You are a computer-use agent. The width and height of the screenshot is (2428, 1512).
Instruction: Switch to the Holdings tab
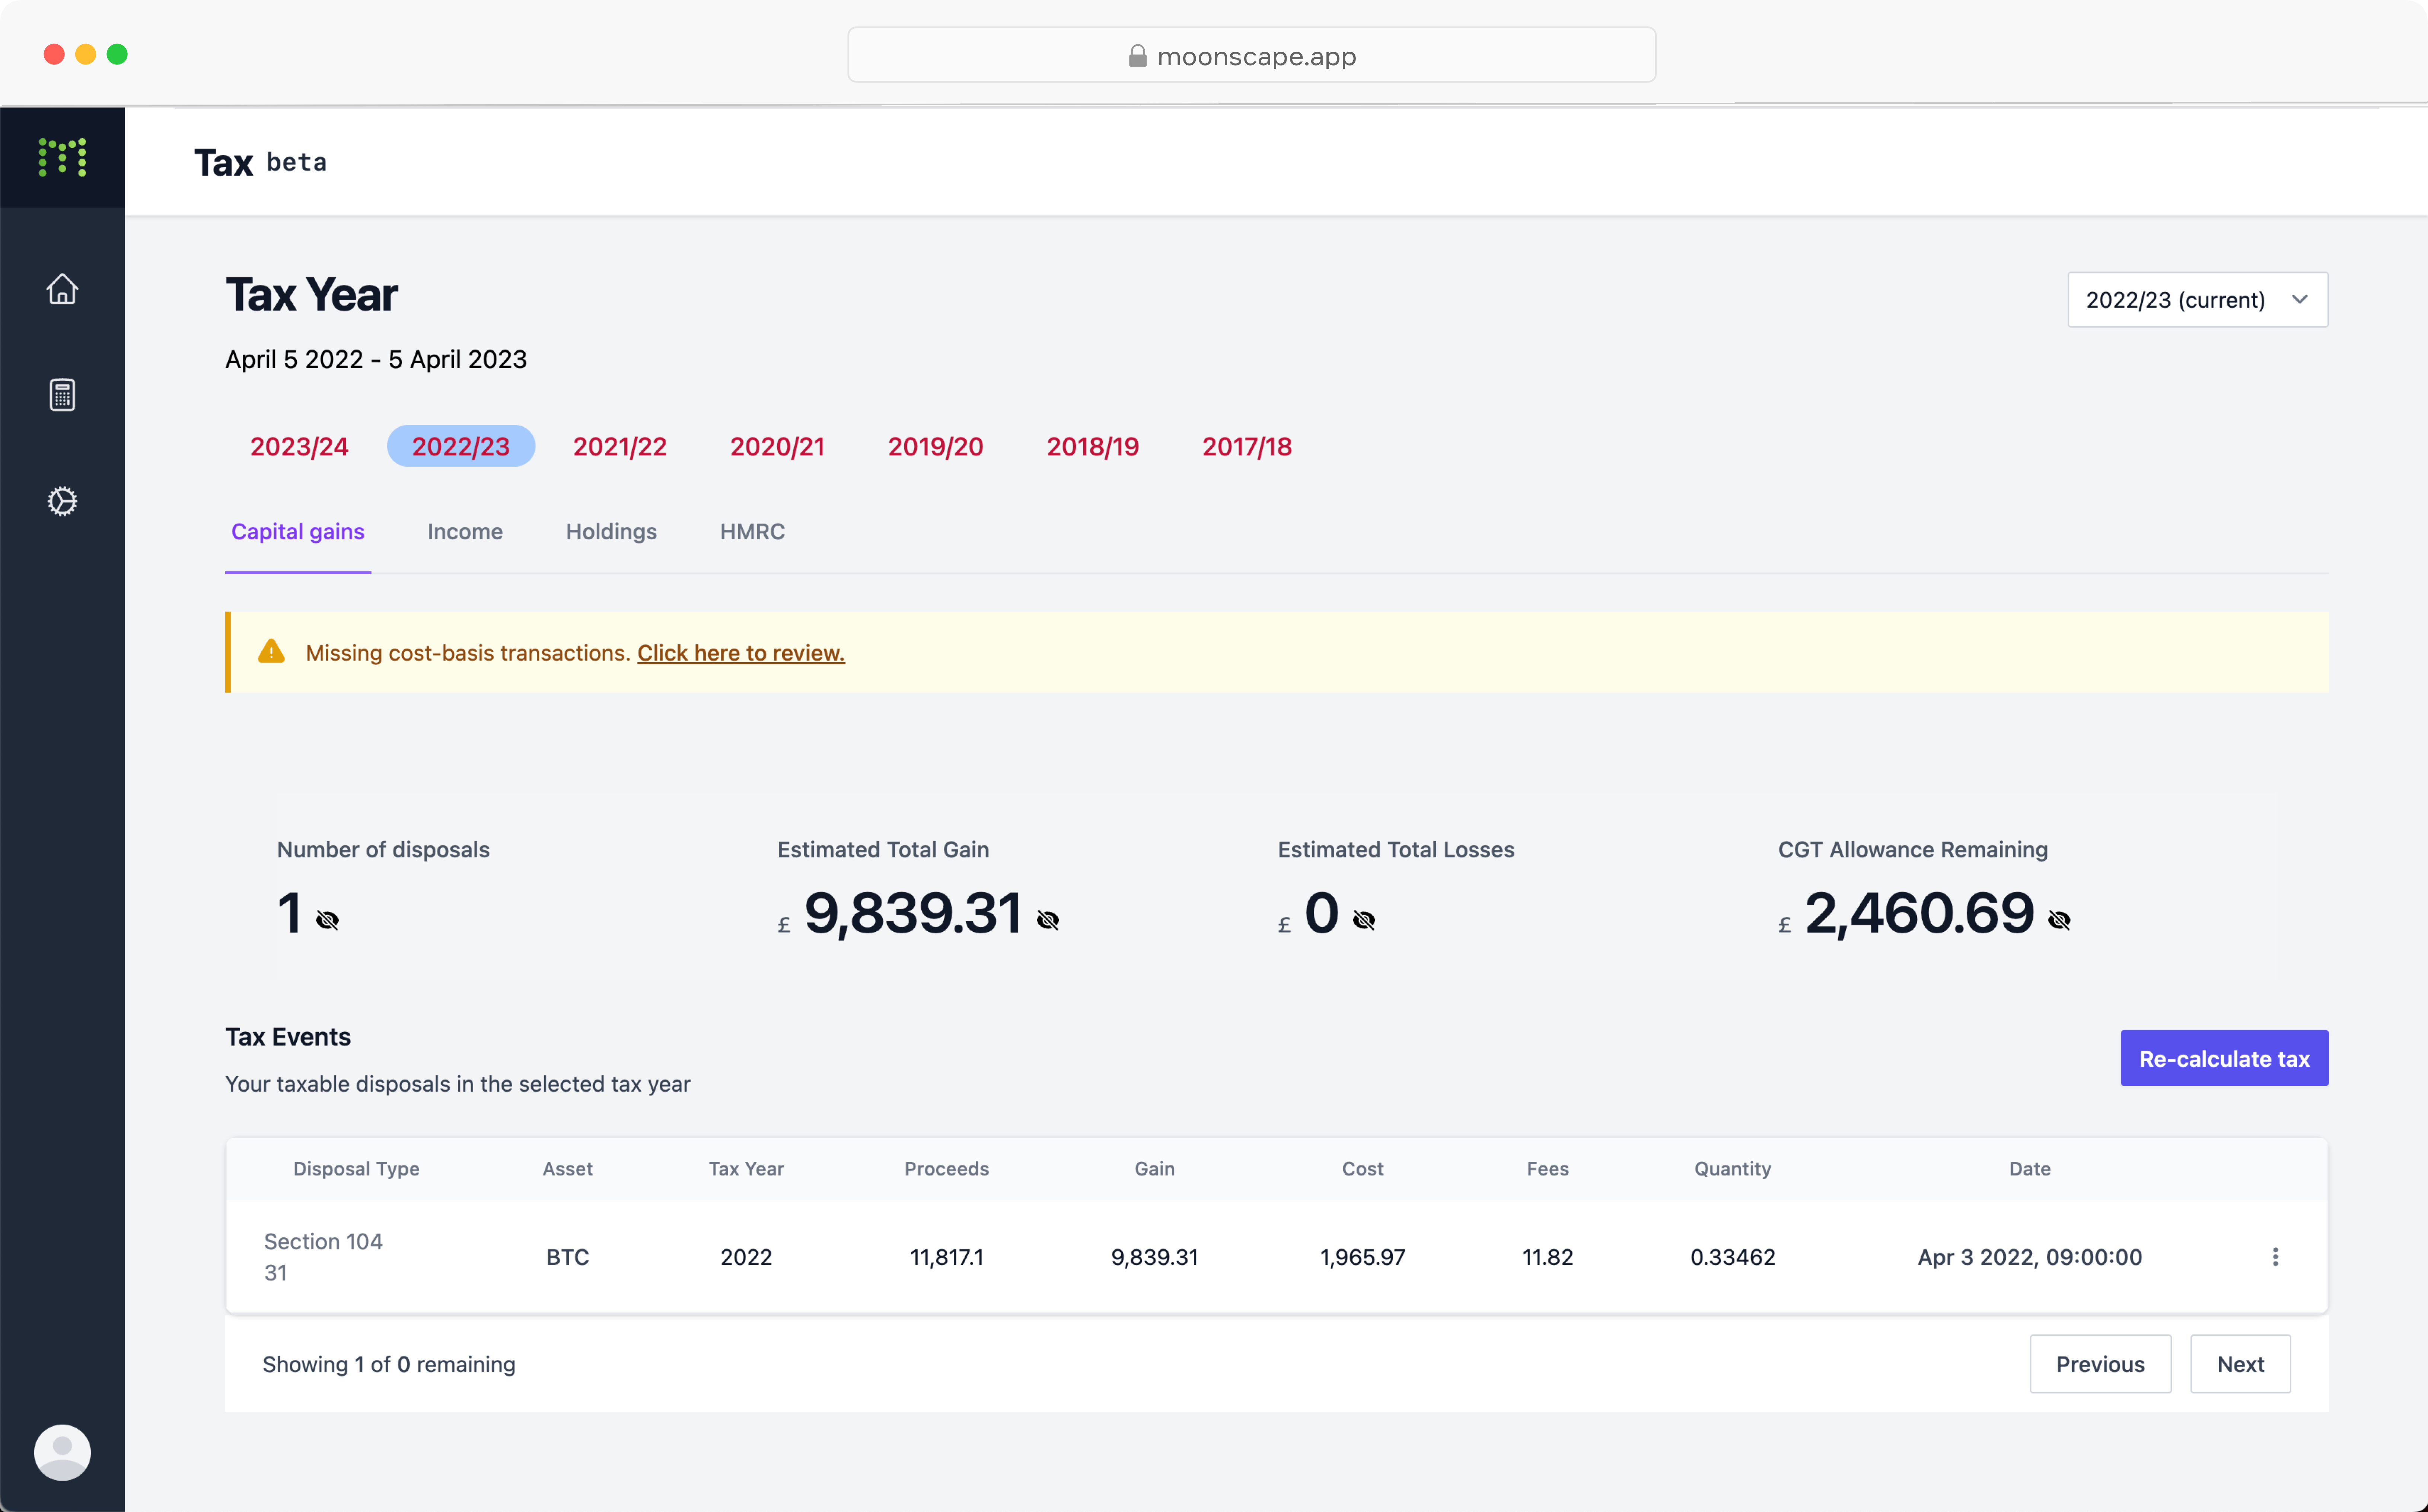611,531
